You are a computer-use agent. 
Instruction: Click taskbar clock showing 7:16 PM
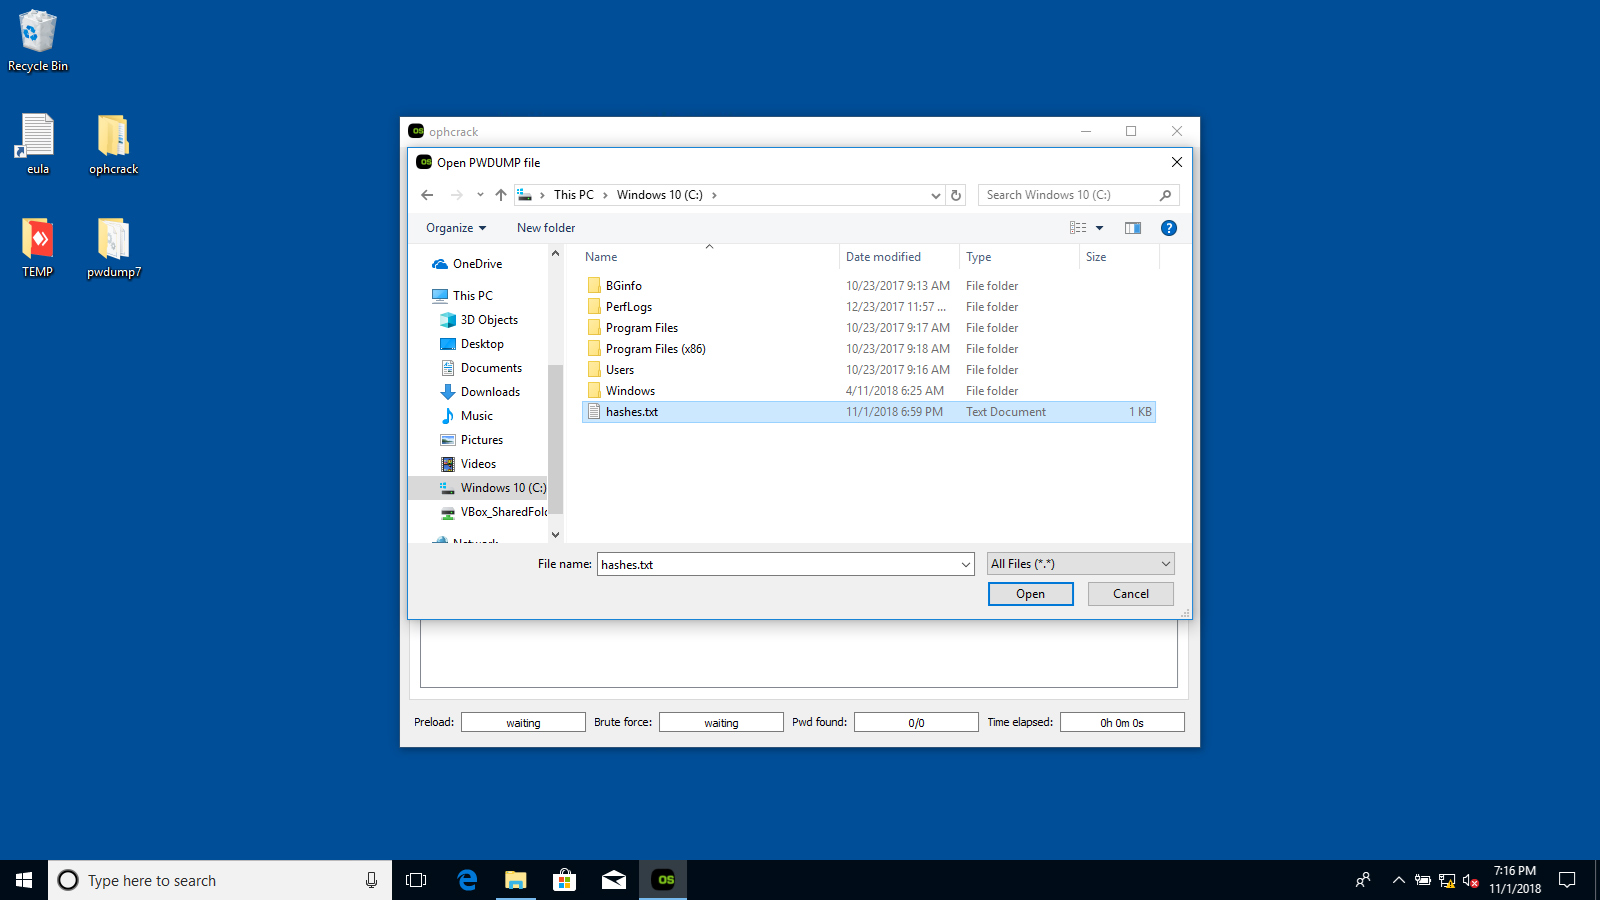tap(1515, 880)
